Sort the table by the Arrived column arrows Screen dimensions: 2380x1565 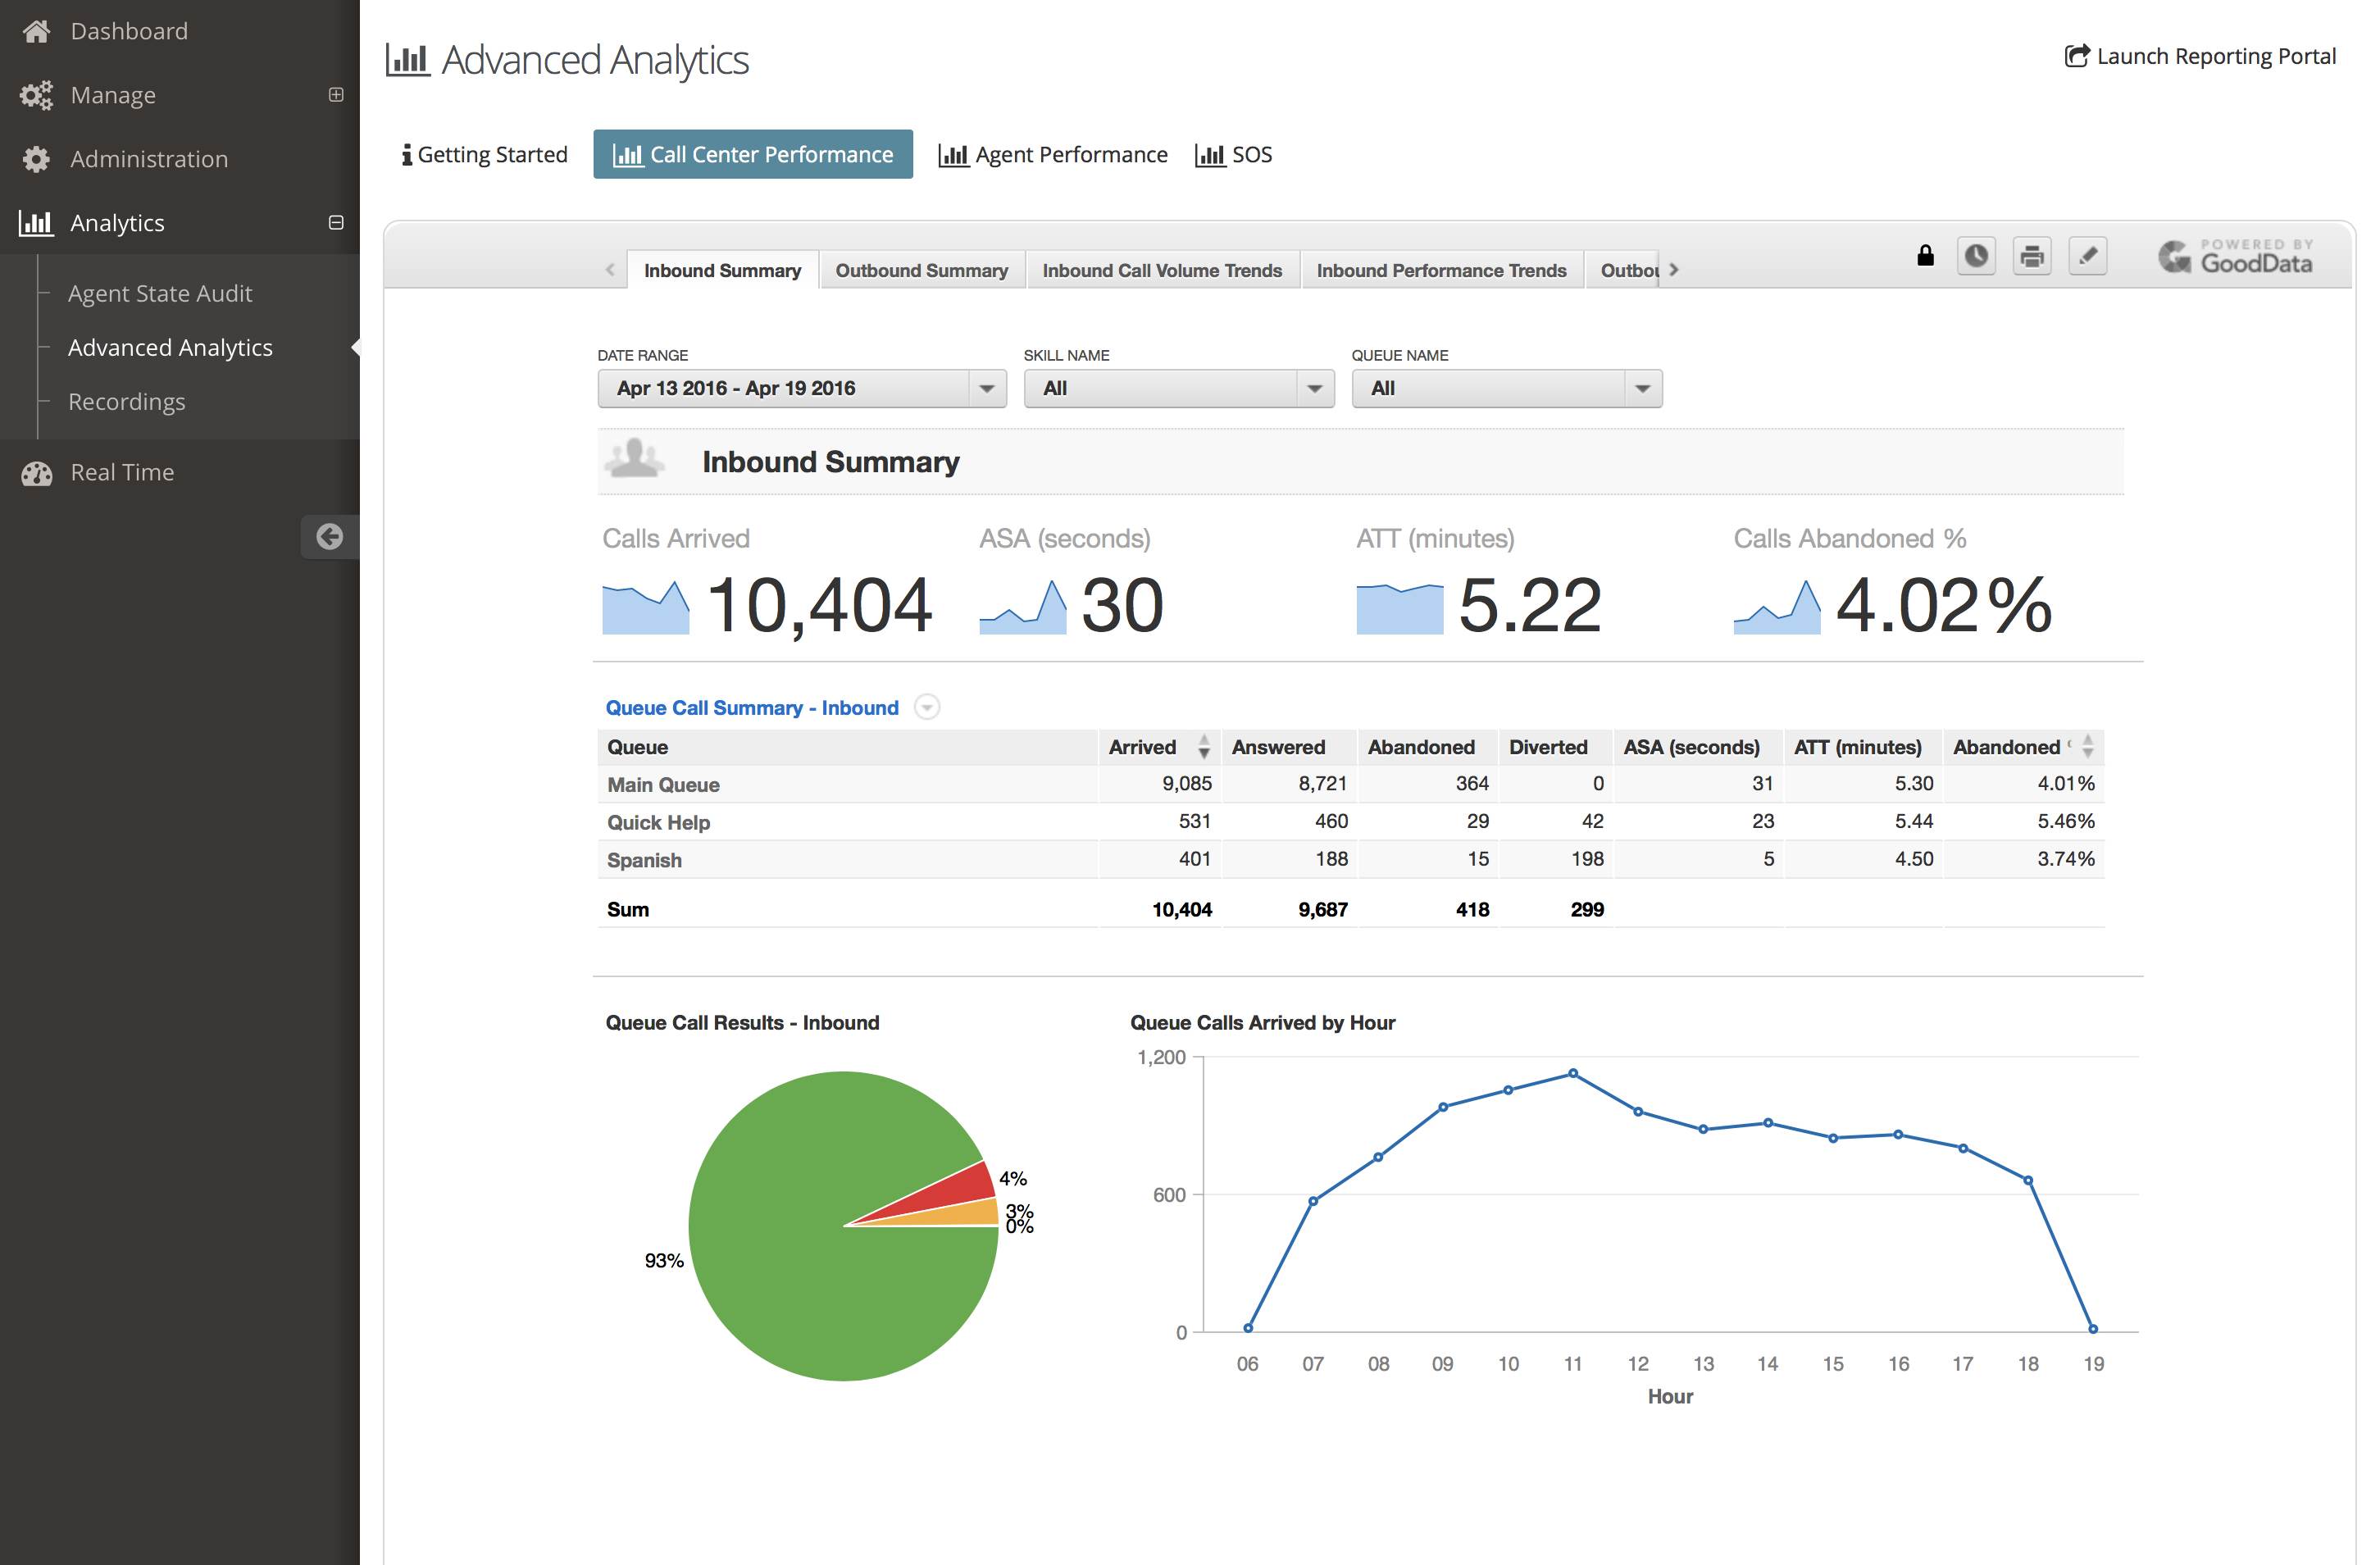tap(1203, 747)
